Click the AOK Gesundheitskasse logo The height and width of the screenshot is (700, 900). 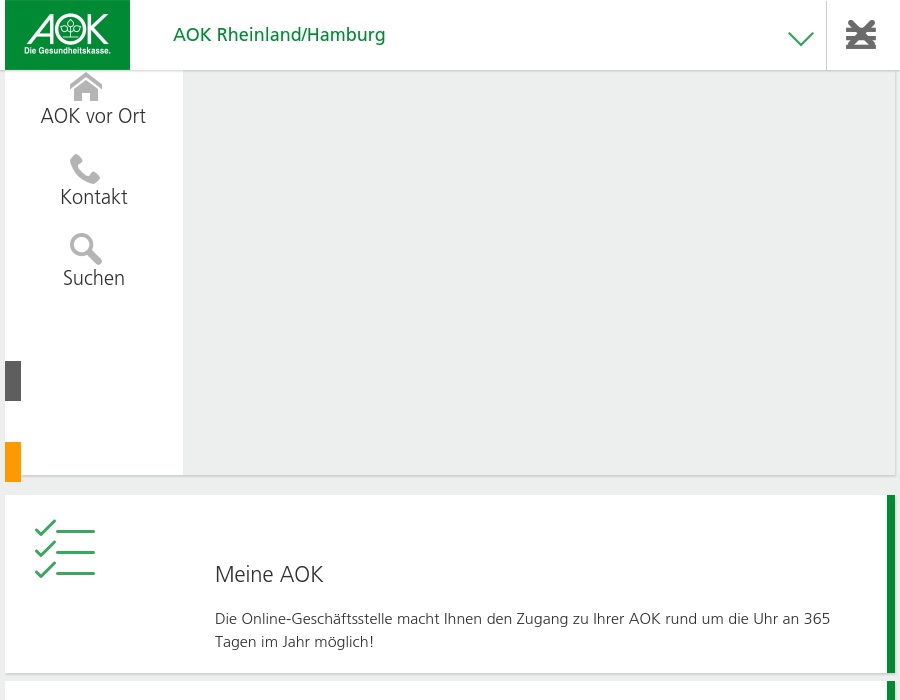point(66,33)
